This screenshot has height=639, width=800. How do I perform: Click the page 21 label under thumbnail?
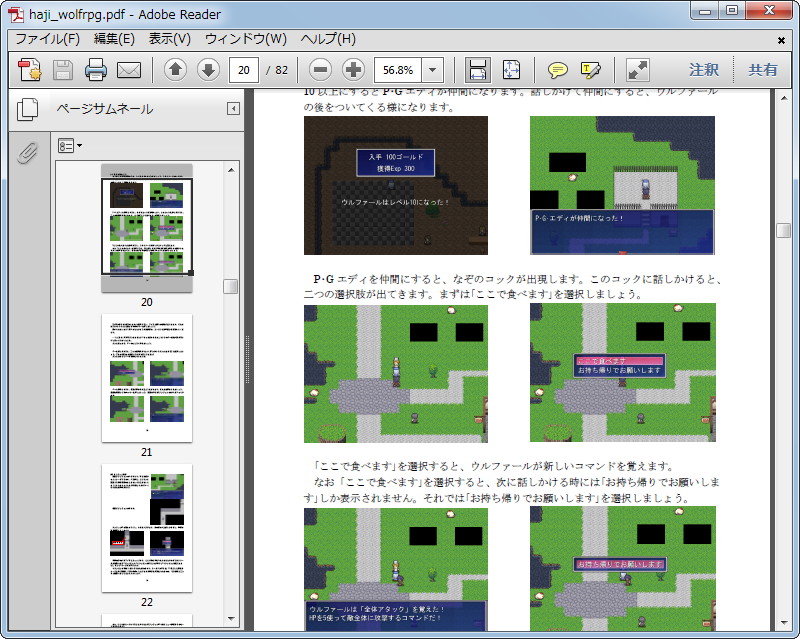(x=147, y=452)
